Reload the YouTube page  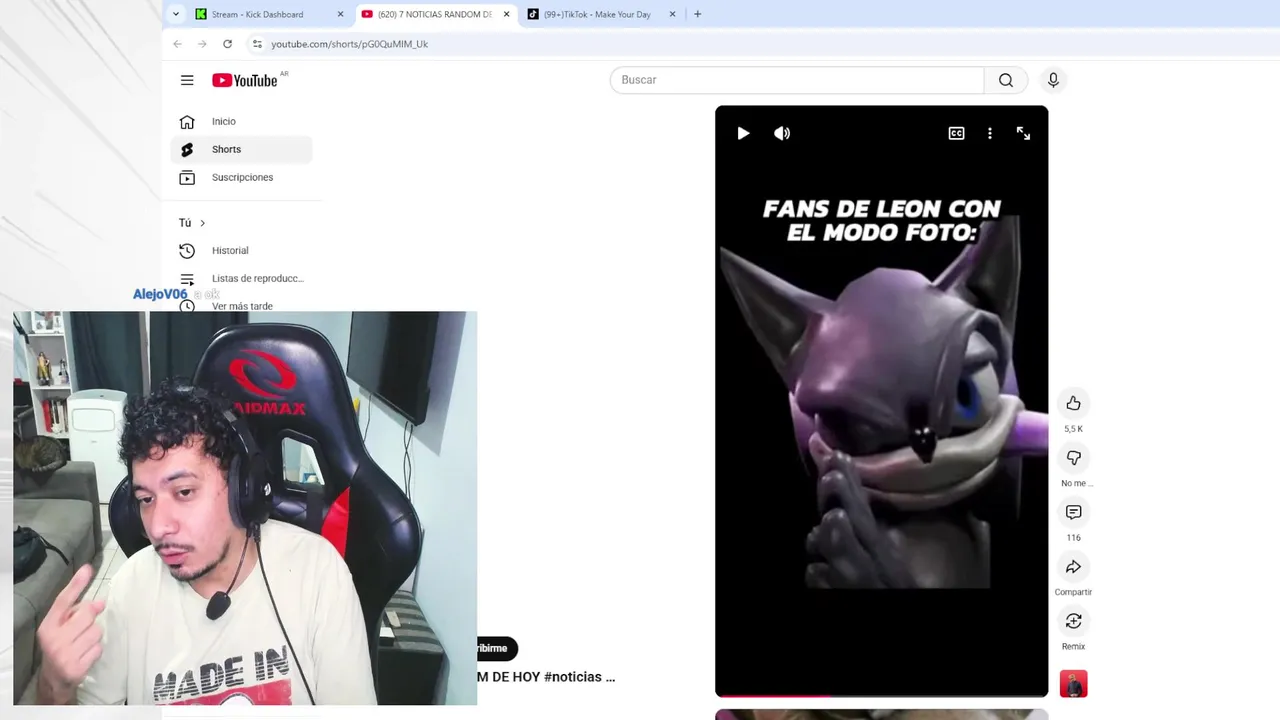tap(227, 44)
